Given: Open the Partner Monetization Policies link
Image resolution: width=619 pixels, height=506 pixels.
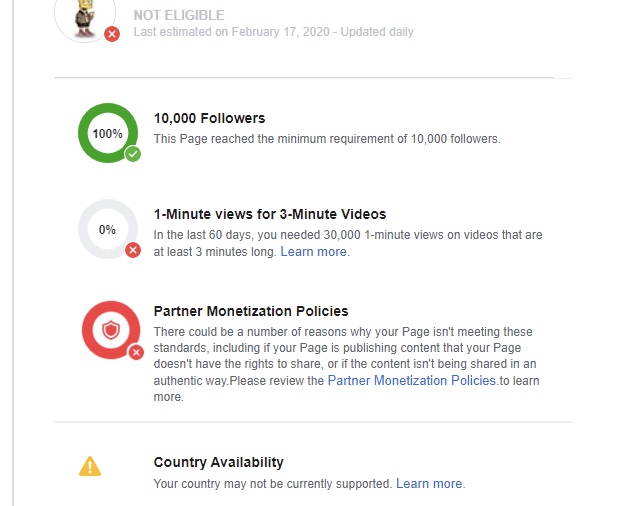Looking at the screenshot, I should [412, 380].
